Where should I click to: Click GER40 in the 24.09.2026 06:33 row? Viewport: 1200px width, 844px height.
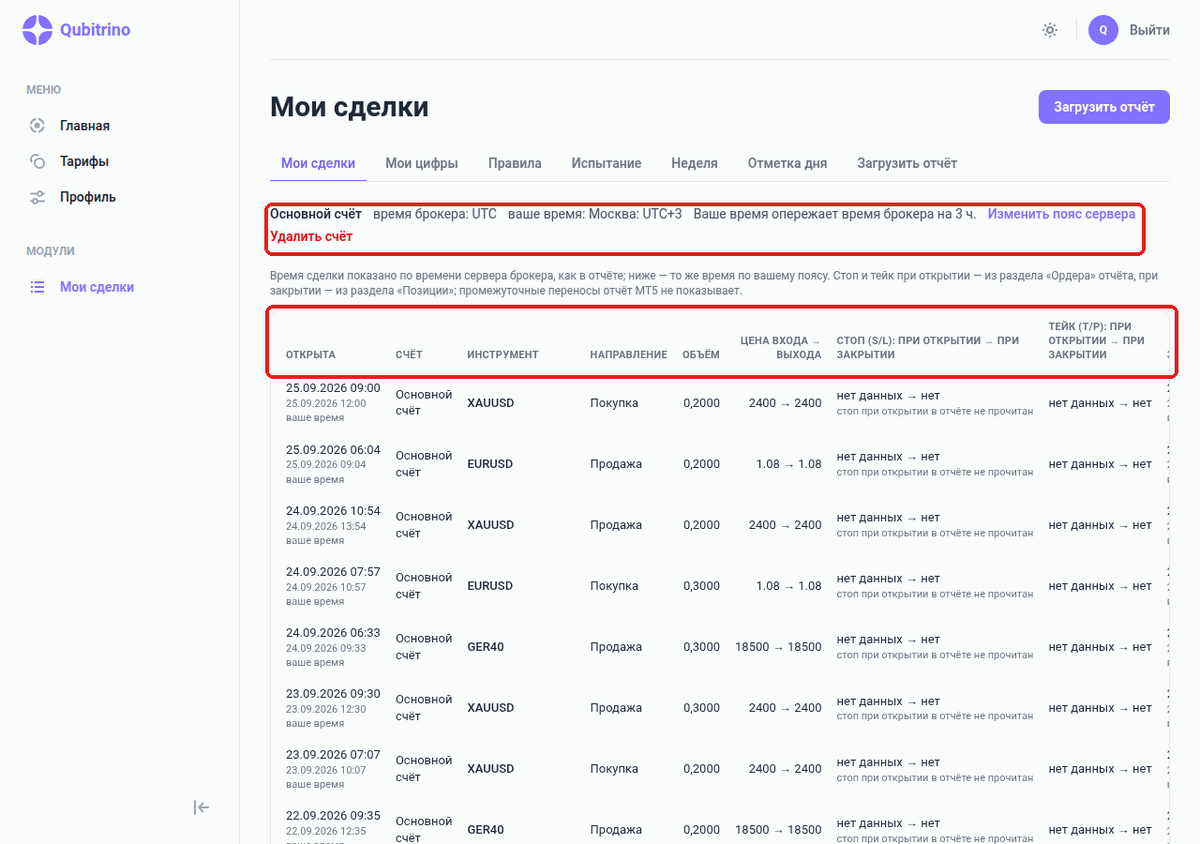pos(486,647)
